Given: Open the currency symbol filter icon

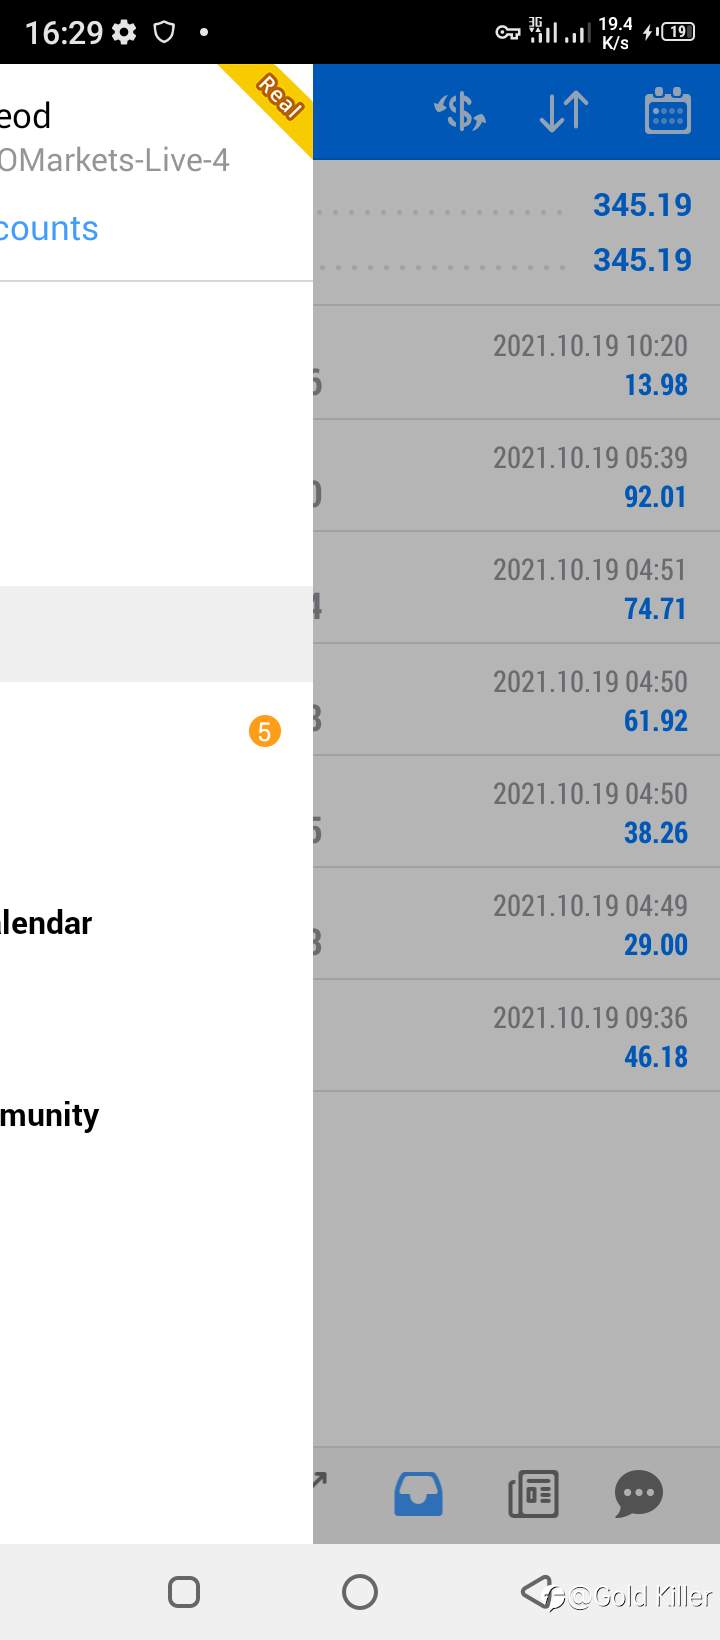Looking at the screenshot, I should 460,111.
